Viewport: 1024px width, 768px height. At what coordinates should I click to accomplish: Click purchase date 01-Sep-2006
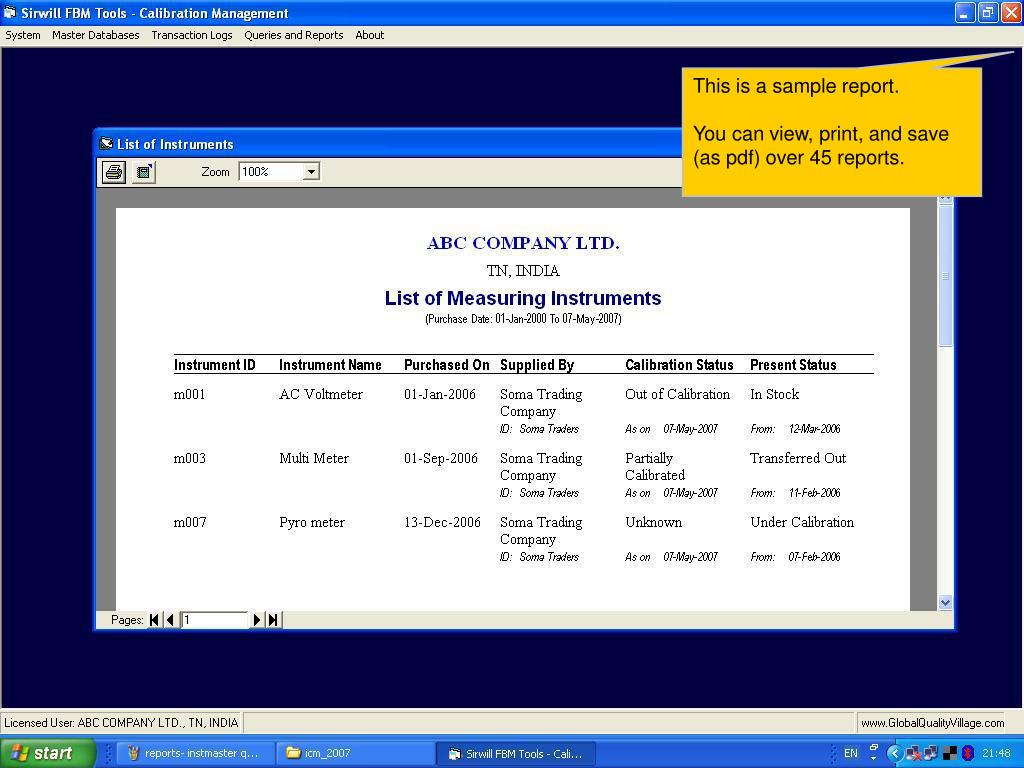point(441,458)
